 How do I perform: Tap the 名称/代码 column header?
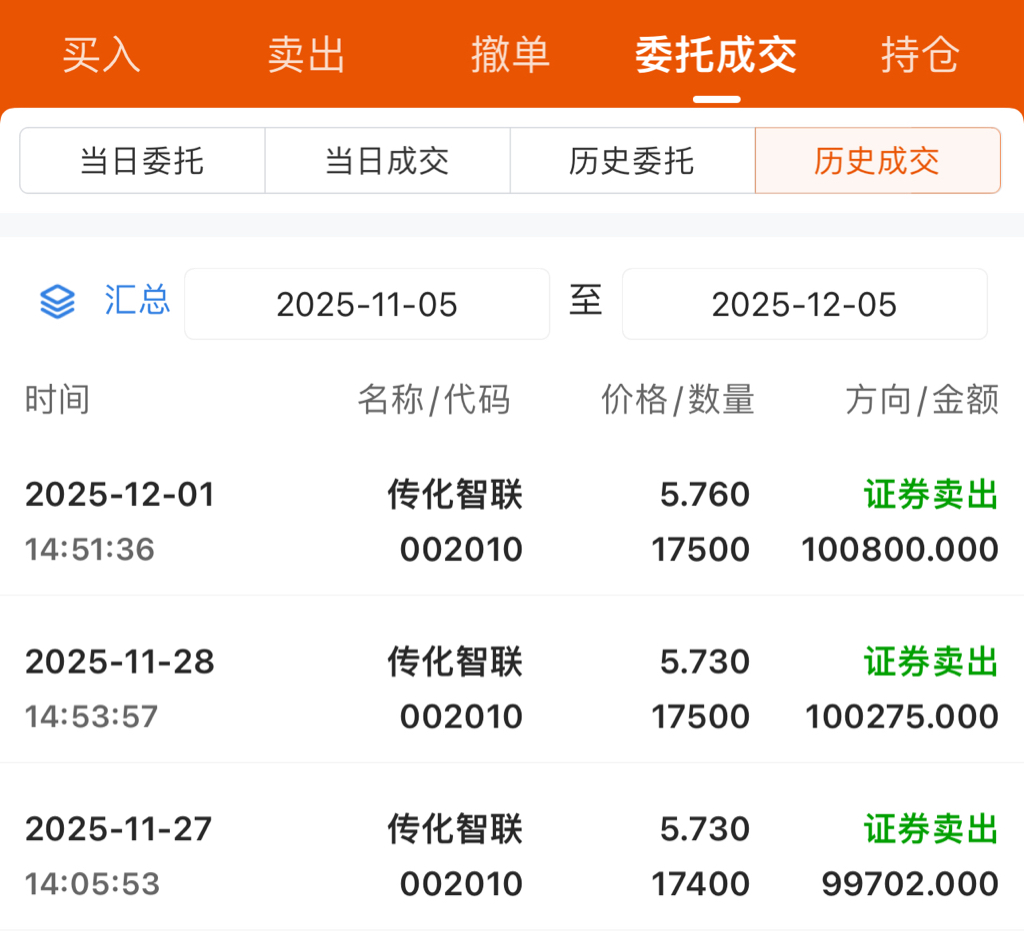point(434,400)
